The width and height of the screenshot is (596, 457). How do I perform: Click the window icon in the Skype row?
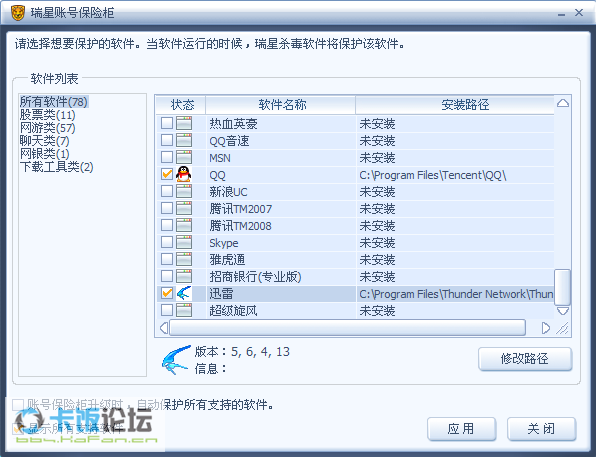point(184,242)
